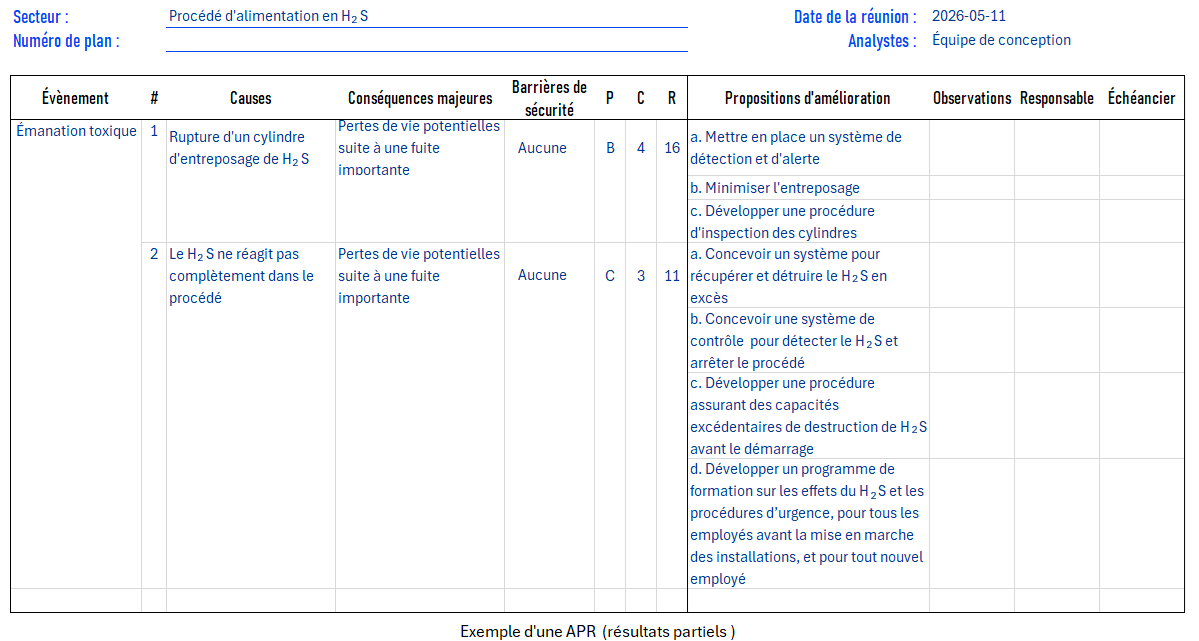Select the Évènement column header
This screenshot has height=641, width=1199.
coord(76,98)
